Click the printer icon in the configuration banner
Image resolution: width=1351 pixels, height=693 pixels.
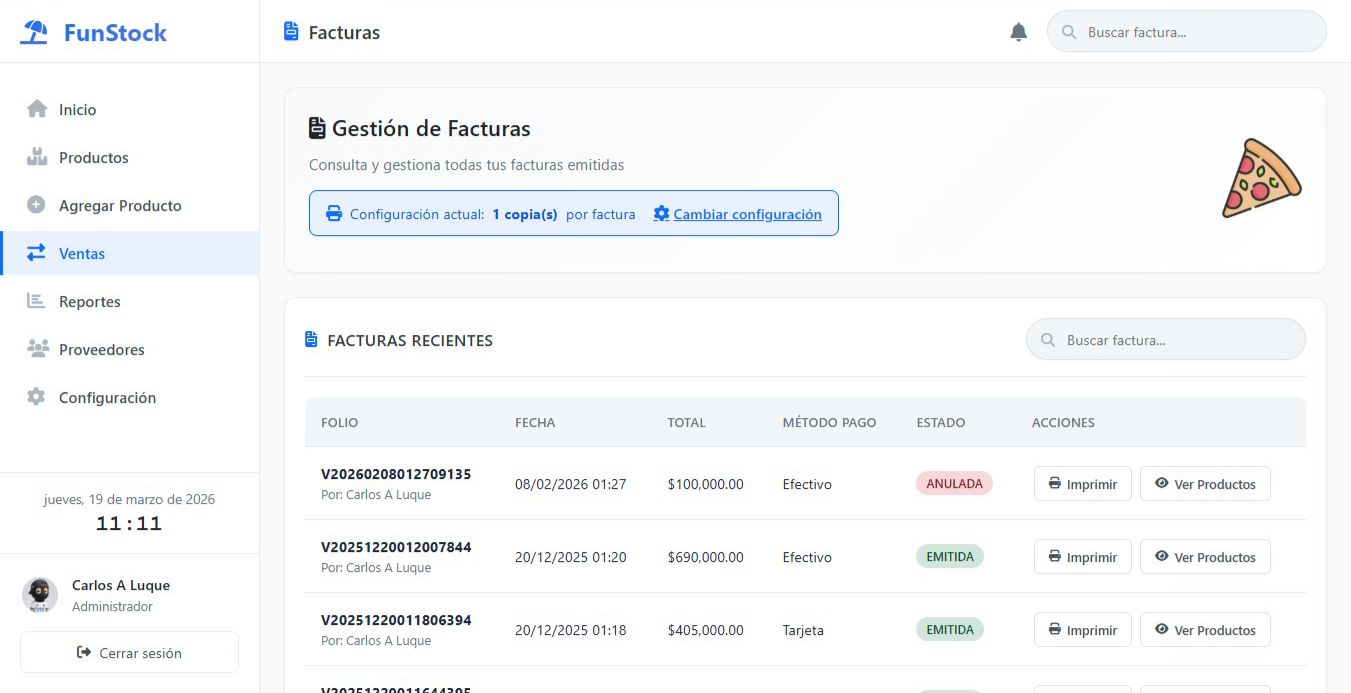tap(334, 214)
